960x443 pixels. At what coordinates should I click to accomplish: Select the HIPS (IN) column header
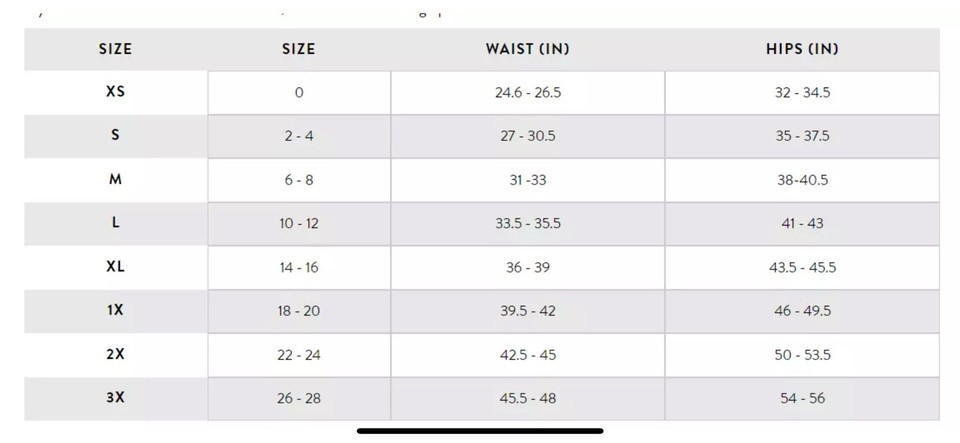point(802,49)
